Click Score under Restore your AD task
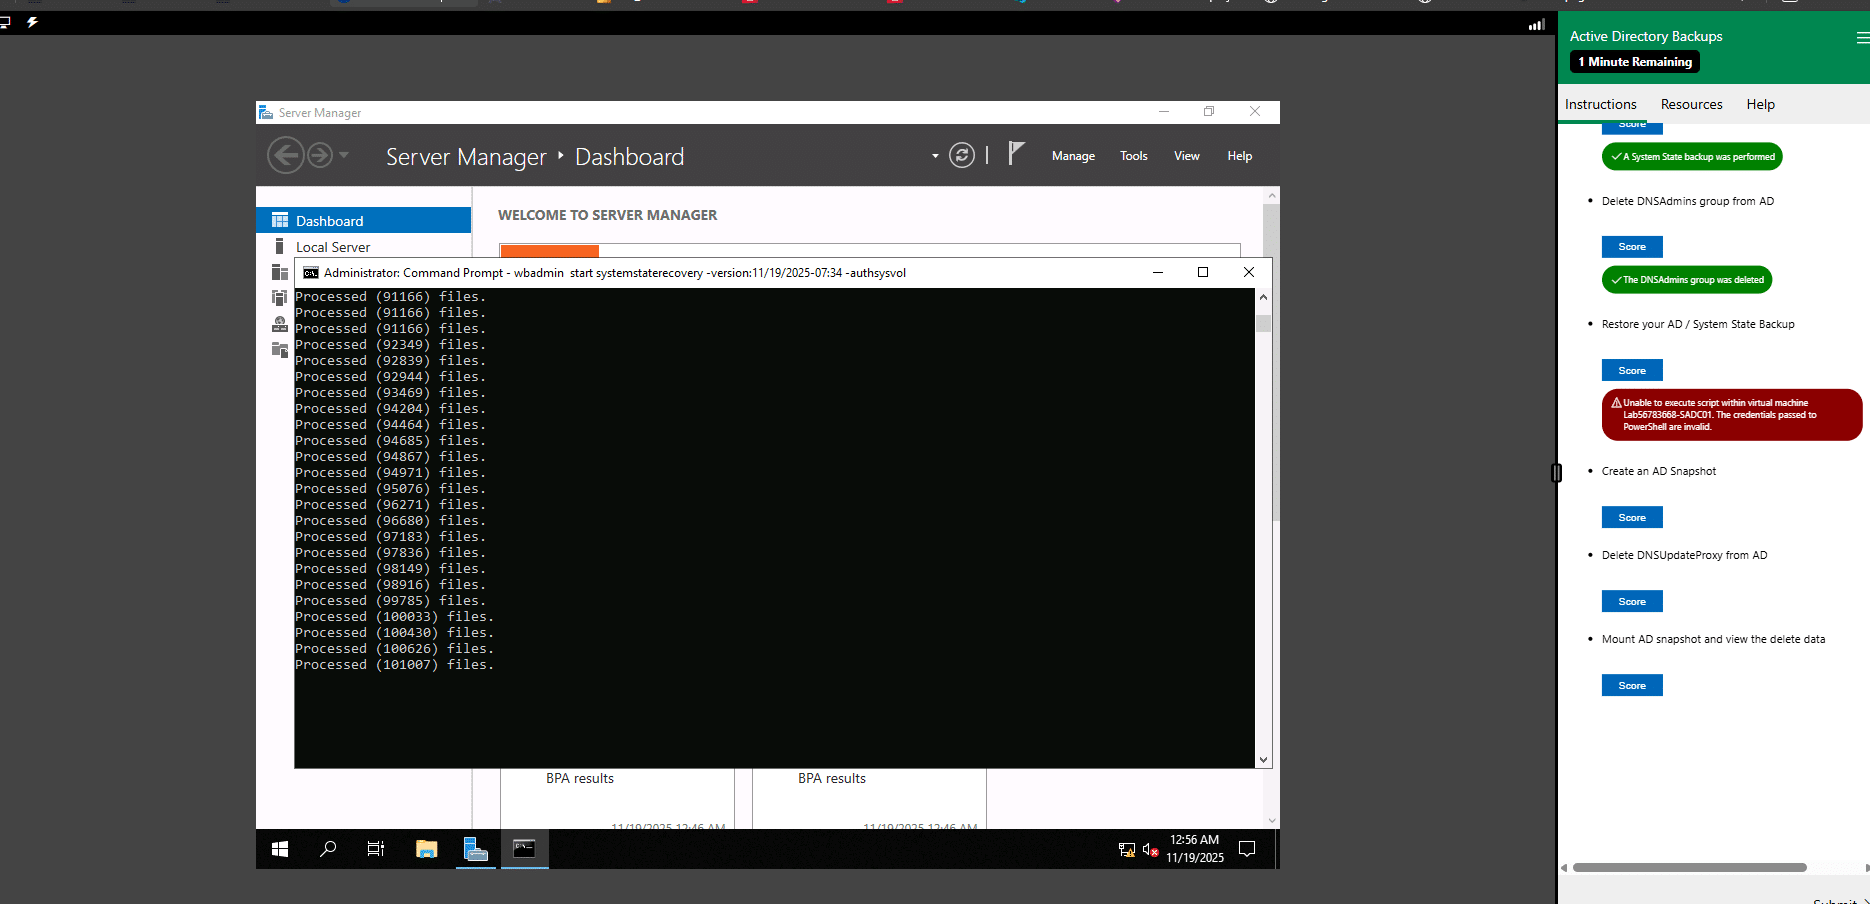The height and width of the screenshot is (904, 1870). [x=1632, y=370]
